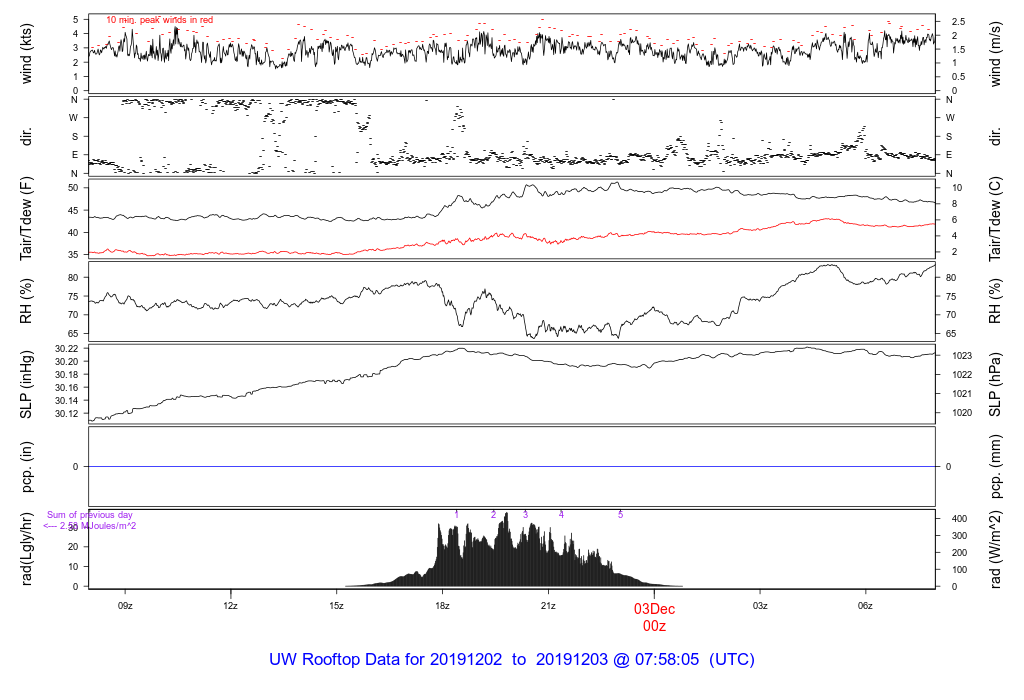The height and width of the screenshot is (700, 1024).
Task: Click the '1020' tick on SLP hPa axis
Action: point(963,413)
